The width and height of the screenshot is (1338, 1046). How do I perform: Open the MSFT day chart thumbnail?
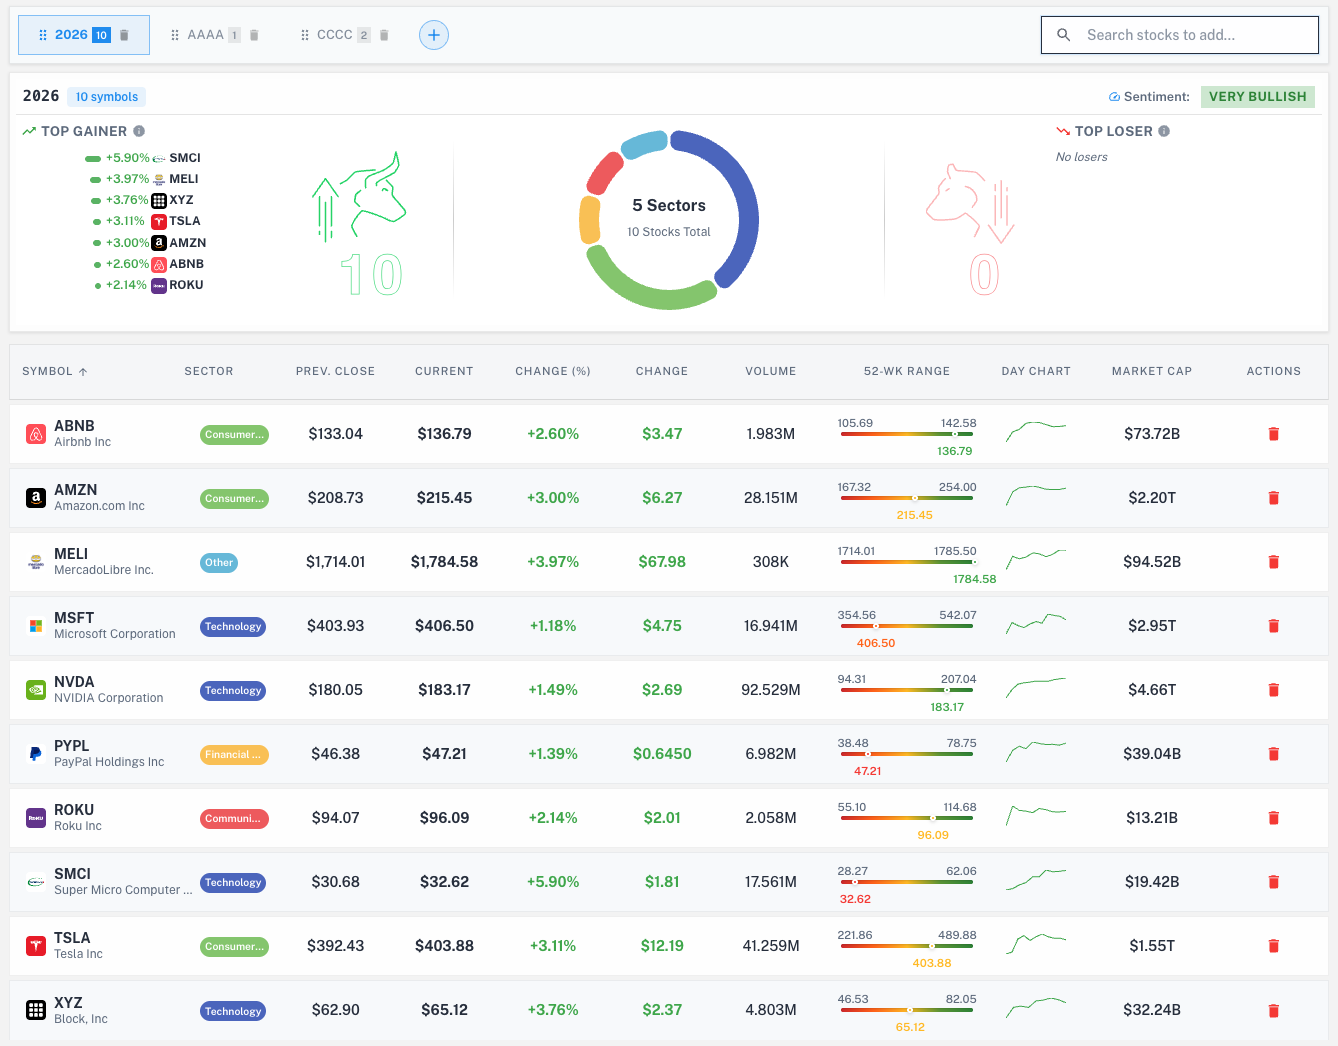[1035, 625]
